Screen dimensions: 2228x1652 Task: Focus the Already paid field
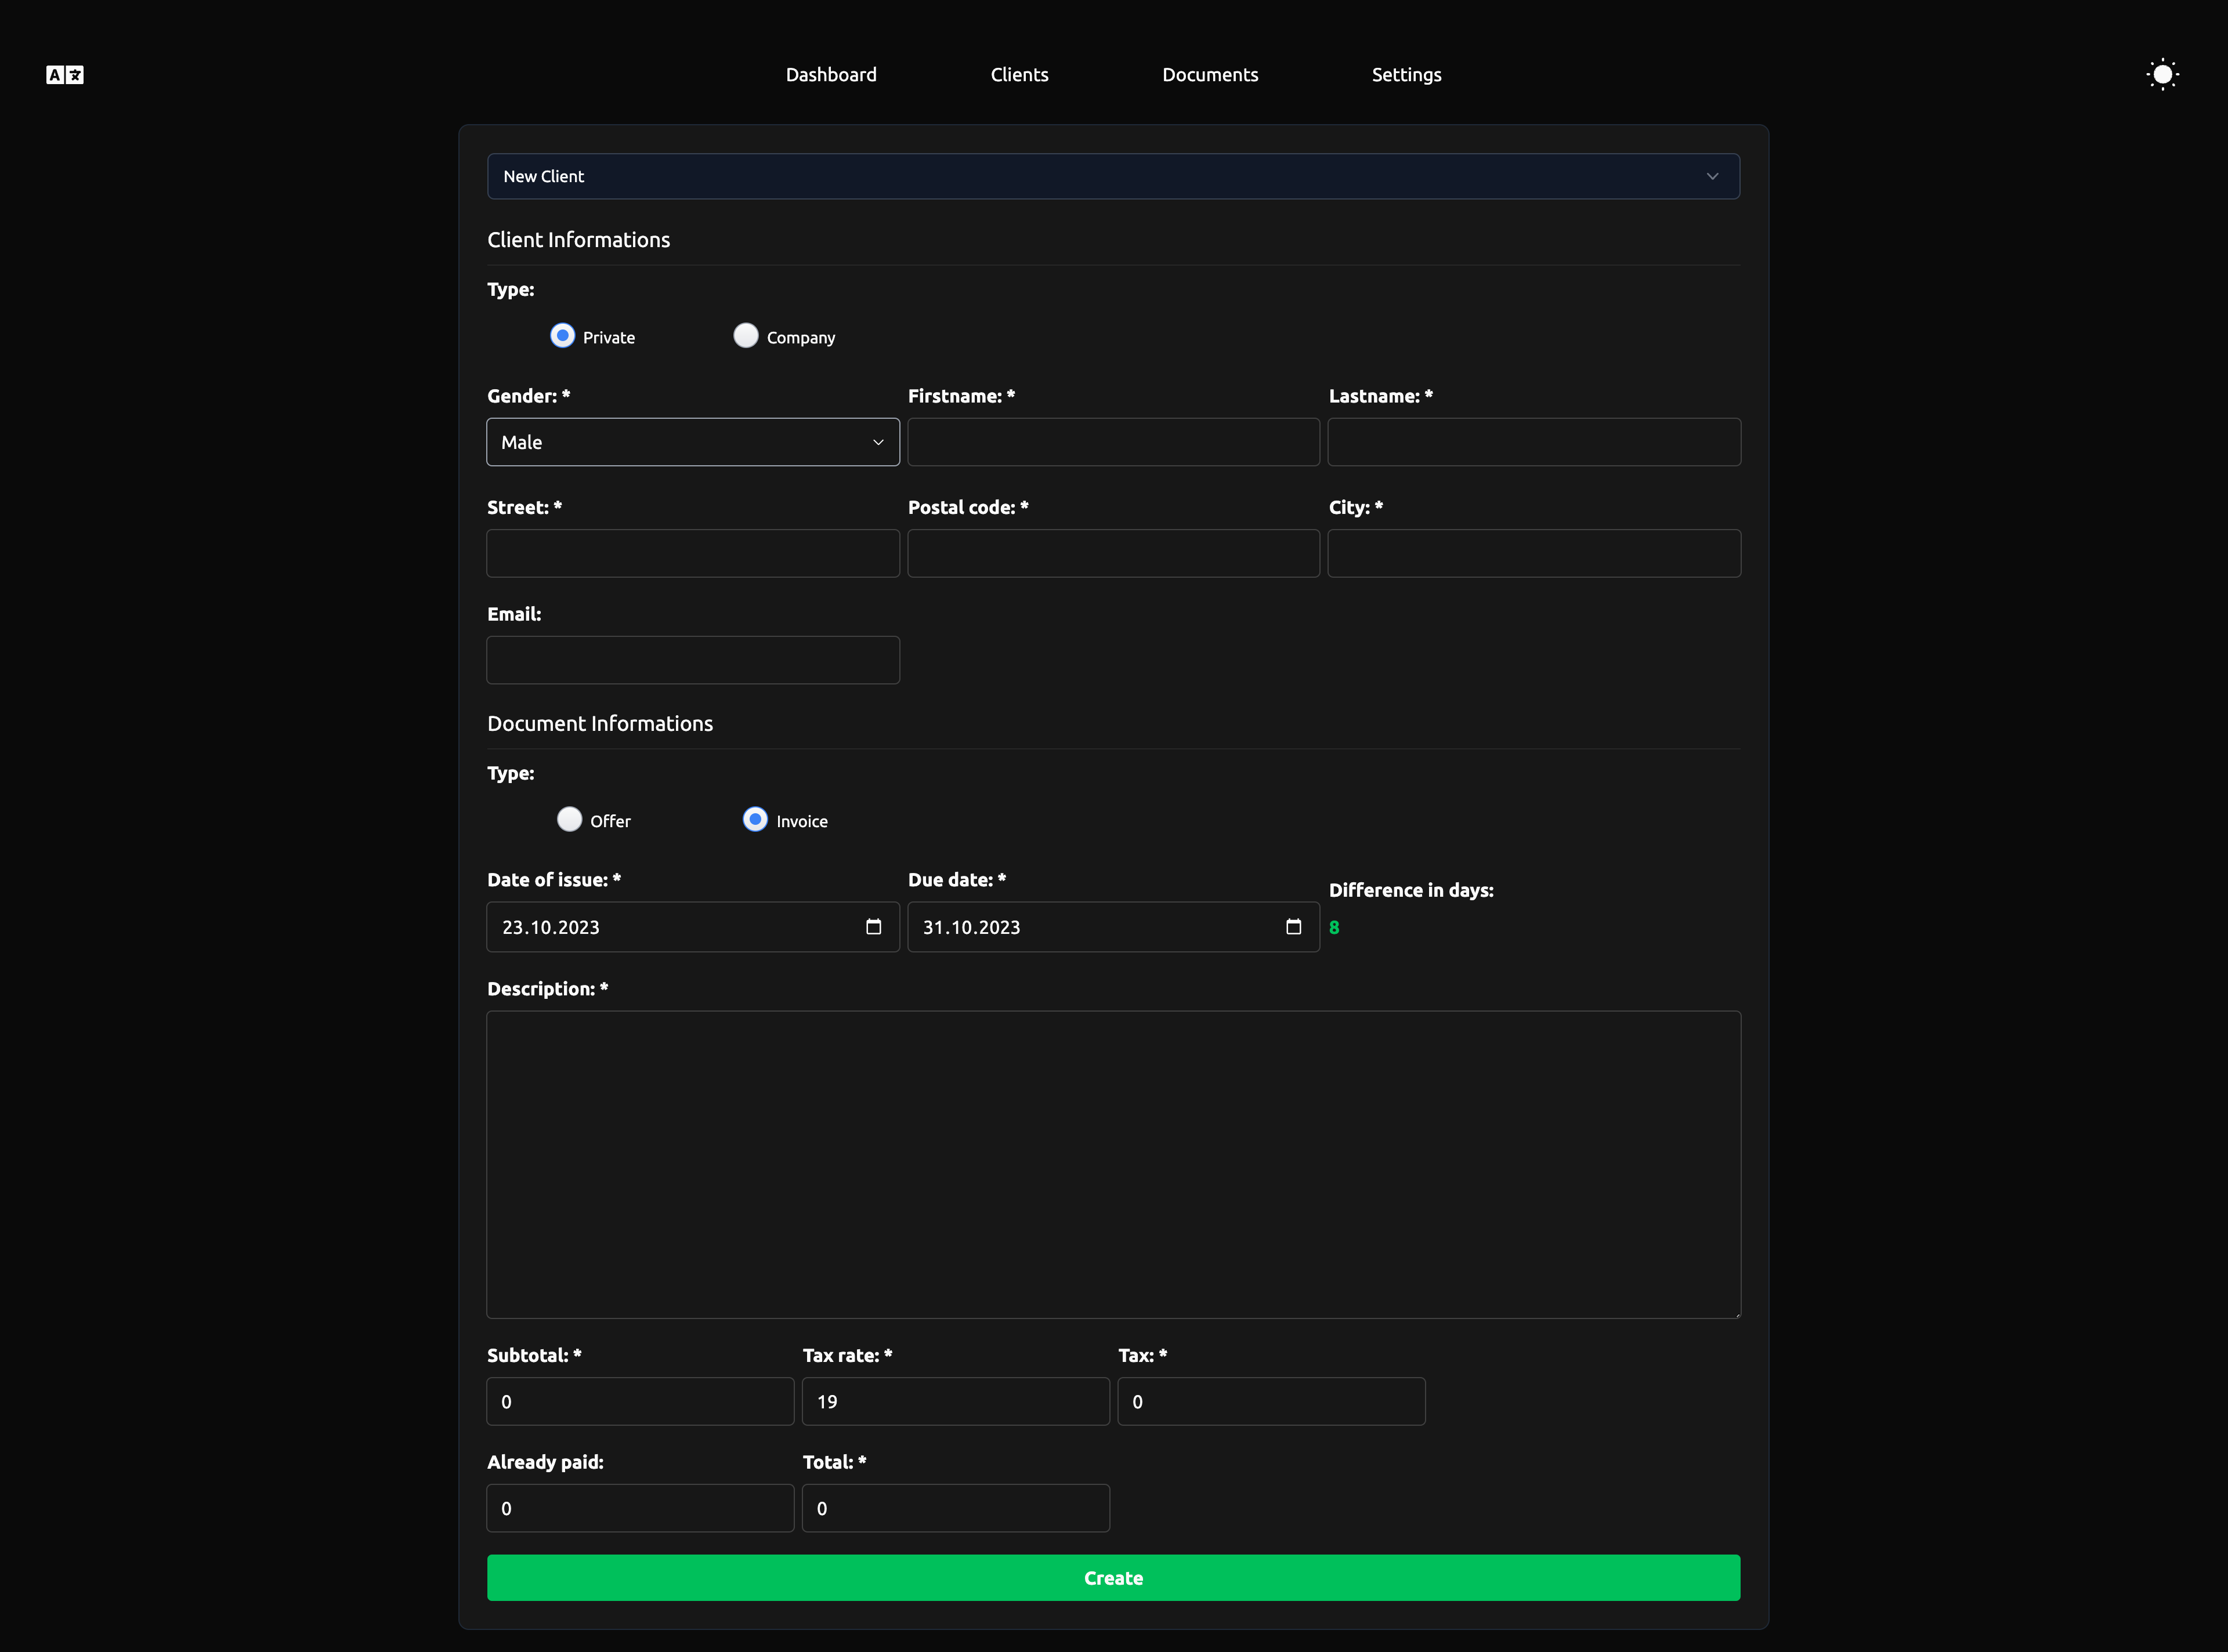640,1508
